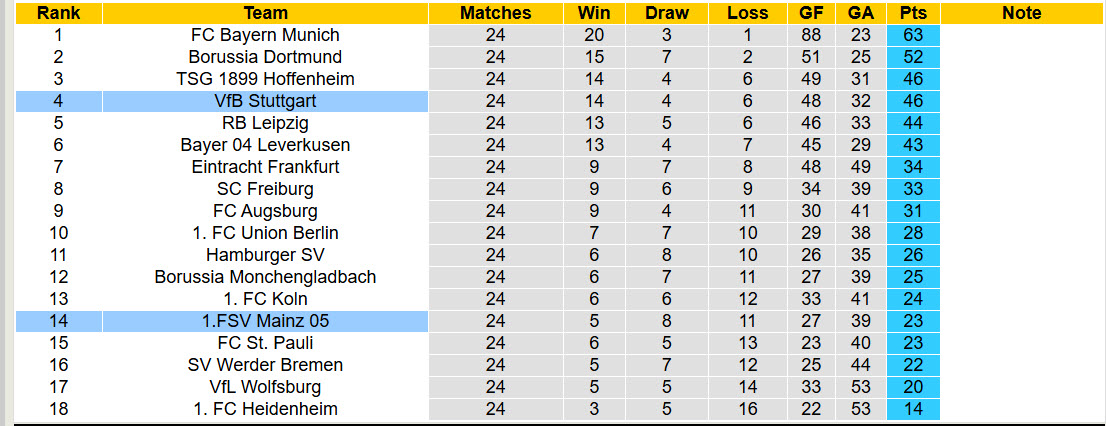Select Hamburger SV team name
The image size is (1106, 426).
click(x=265, y=255)
